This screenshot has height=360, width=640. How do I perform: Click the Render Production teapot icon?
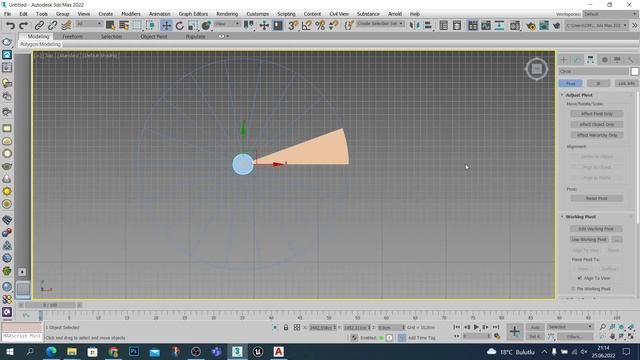[557, 26]
